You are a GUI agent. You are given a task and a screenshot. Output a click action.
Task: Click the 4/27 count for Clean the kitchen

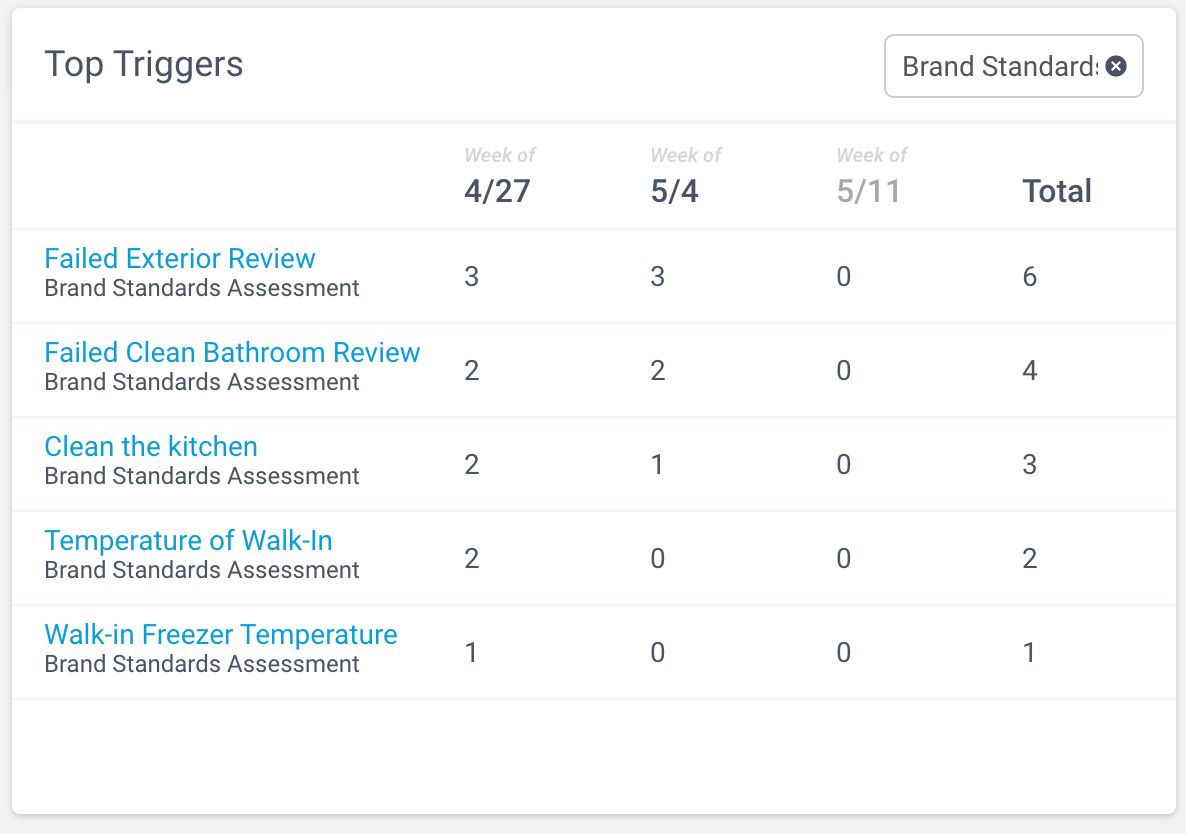[x=471, y=464]
